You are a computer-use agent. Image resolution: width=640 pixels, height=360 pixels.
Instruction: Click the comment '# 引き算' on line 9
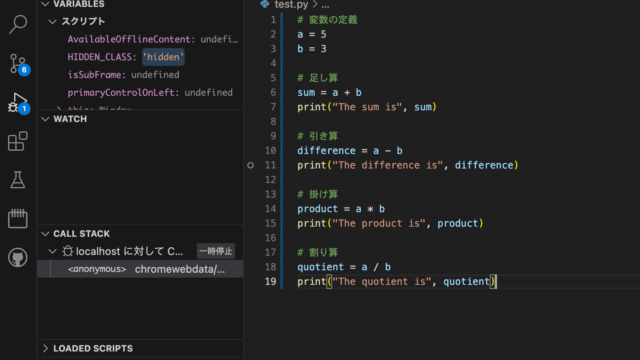(x=318, y=136)
